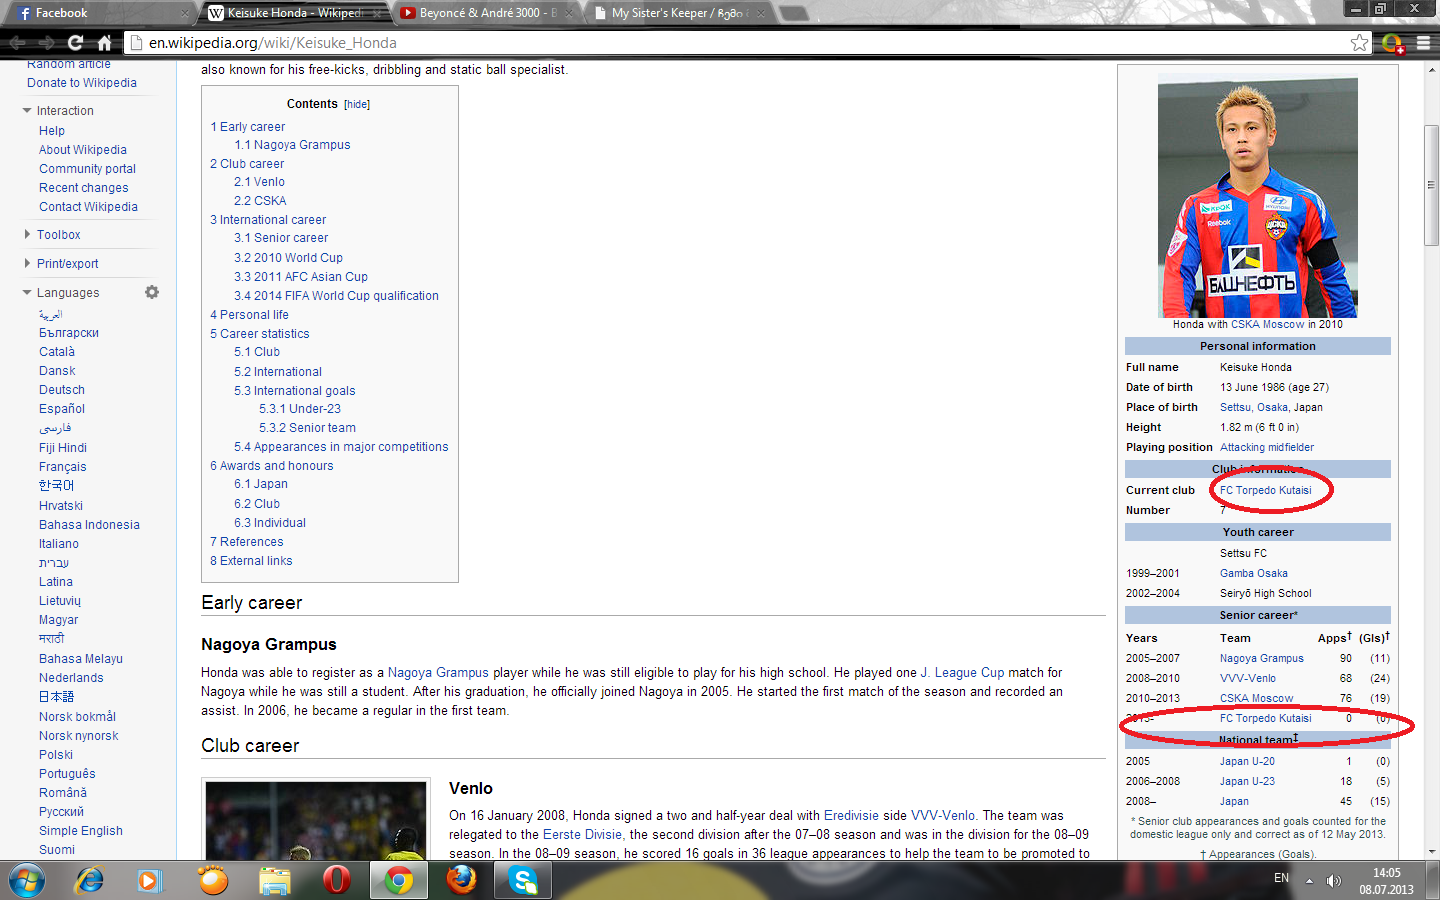Open VVV-Venlo link in Senior career table
Viewport: 1440px width, 900px height.
pyautogui.click(x=1248, y=679)
